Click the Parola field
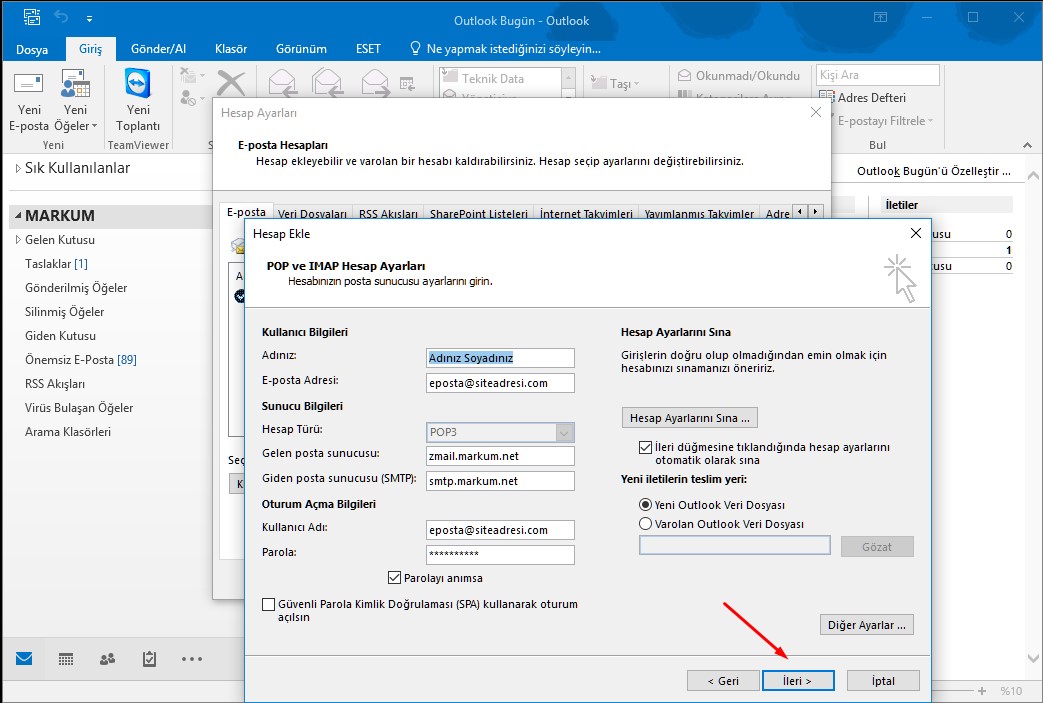 point(500,555)
